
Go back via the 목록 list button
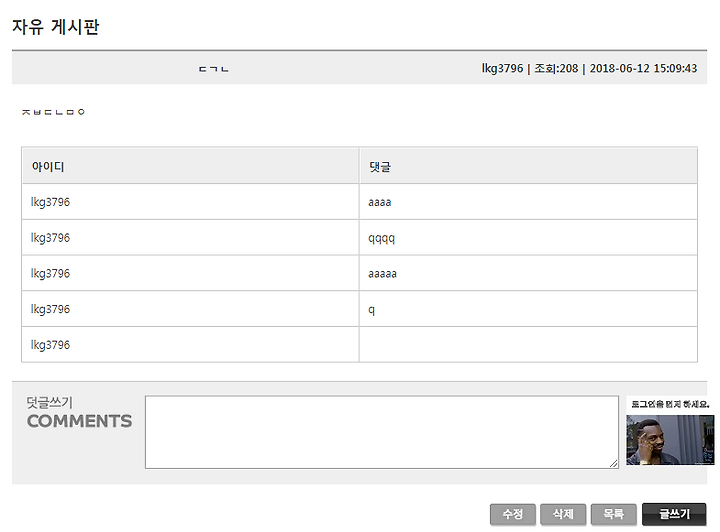(x=613, y=514)
